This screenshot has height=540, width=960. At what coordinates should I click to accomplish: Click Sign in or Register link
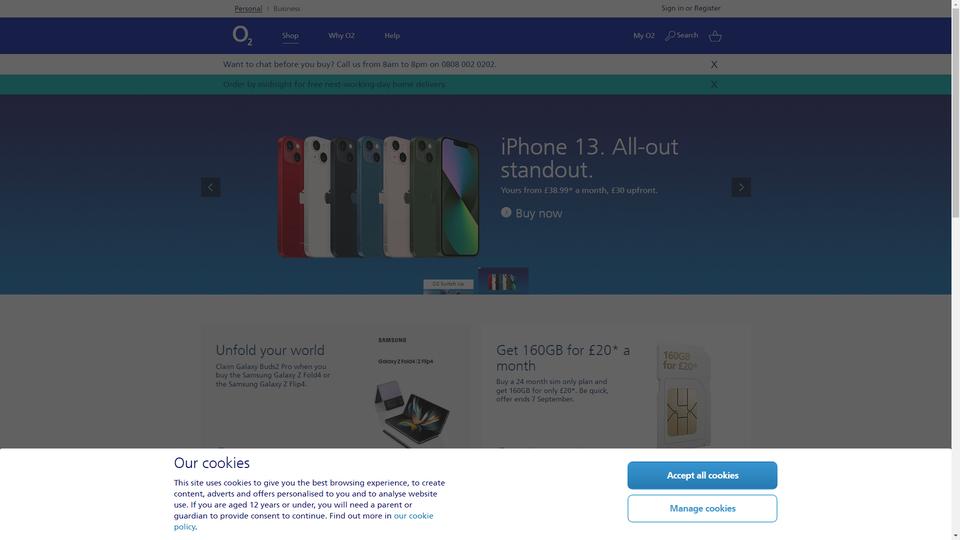point(691,8)
